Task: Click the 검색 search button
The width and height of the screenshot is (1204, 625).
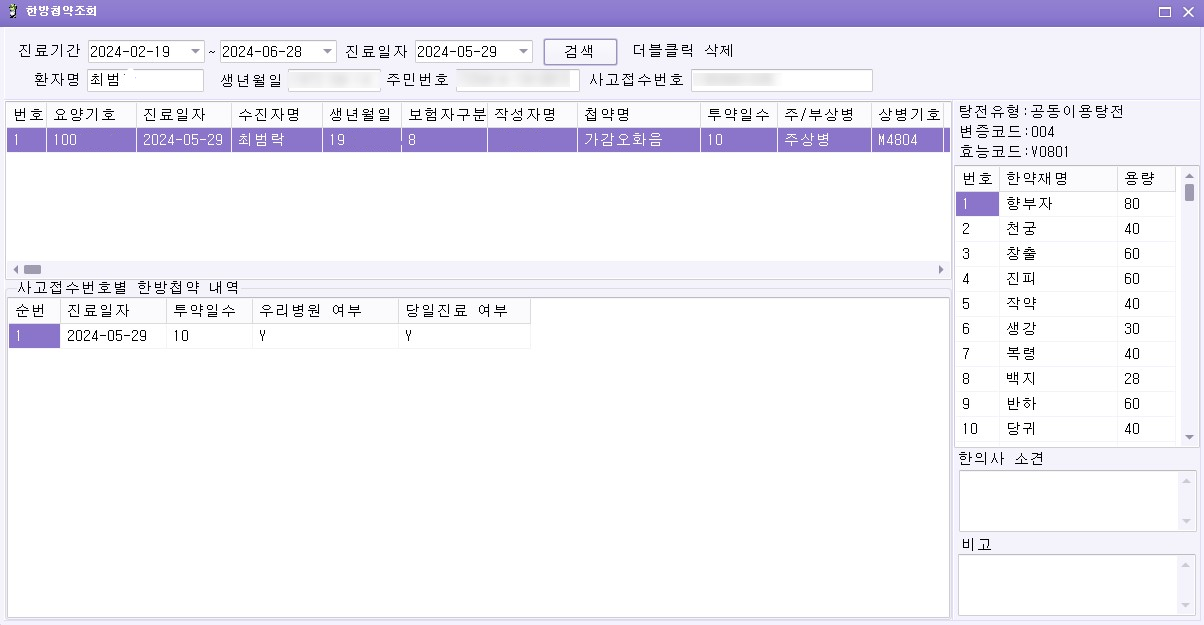Action: [580, 52]
